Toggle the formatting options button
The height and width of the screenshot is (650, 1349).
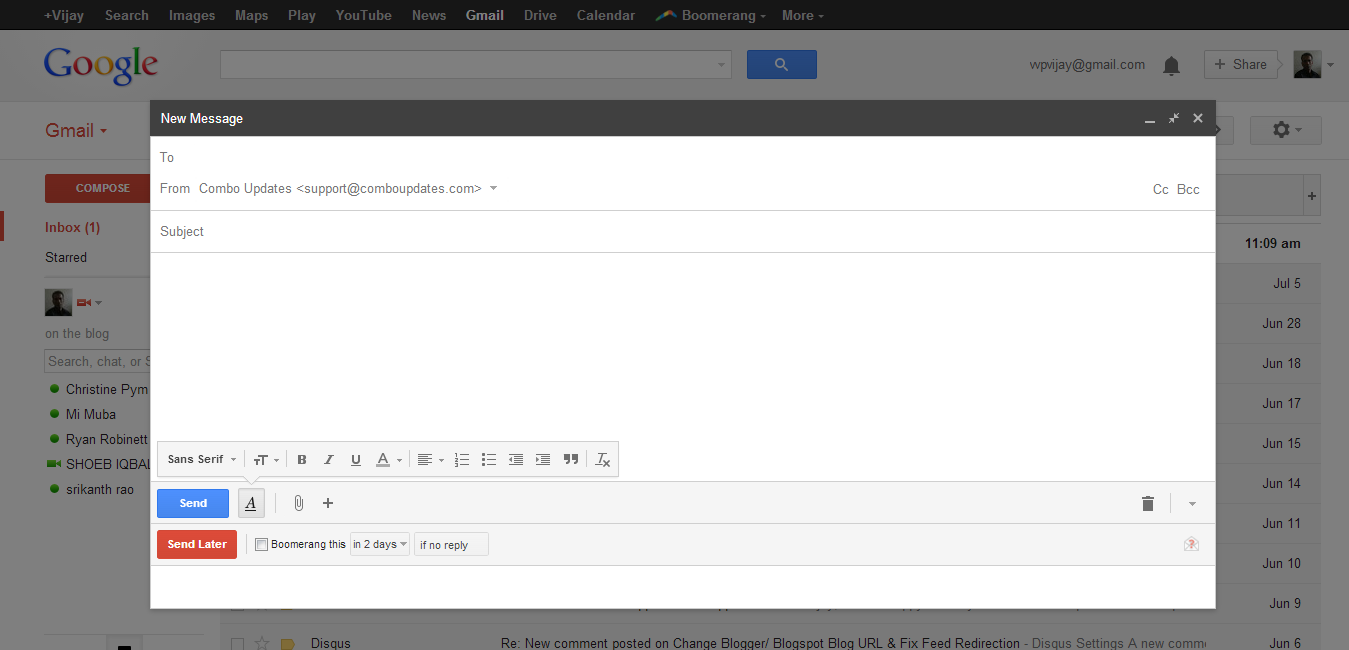pyautogui.click(x=251, y=503)
